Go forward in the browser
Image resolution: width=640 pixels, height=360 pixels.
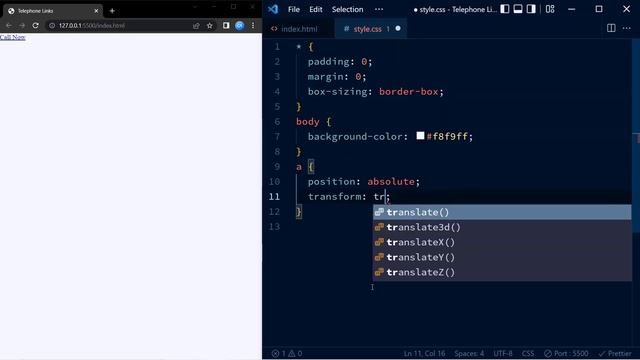click(x=22, y=25)
